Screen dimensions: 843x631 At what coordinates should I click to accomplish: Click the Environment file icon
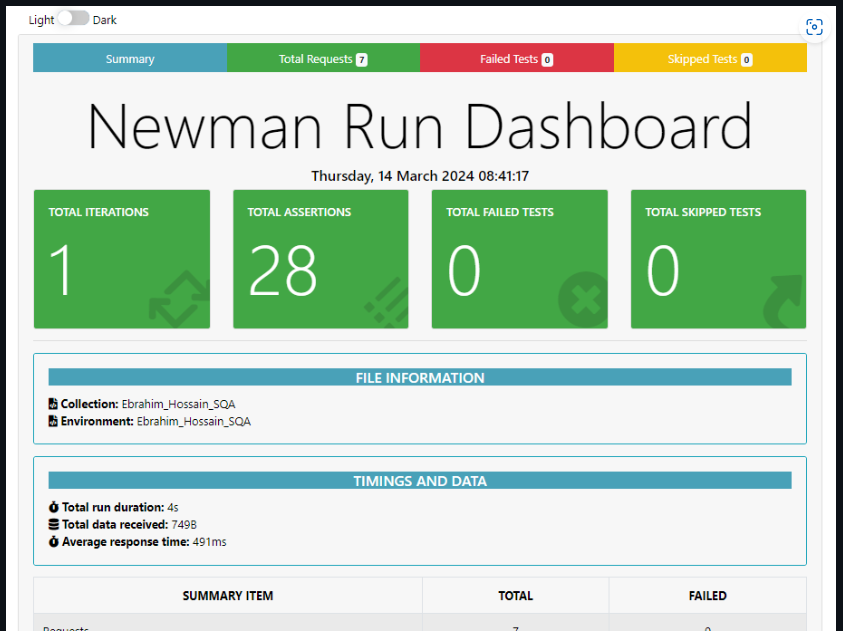coord(54,421)
